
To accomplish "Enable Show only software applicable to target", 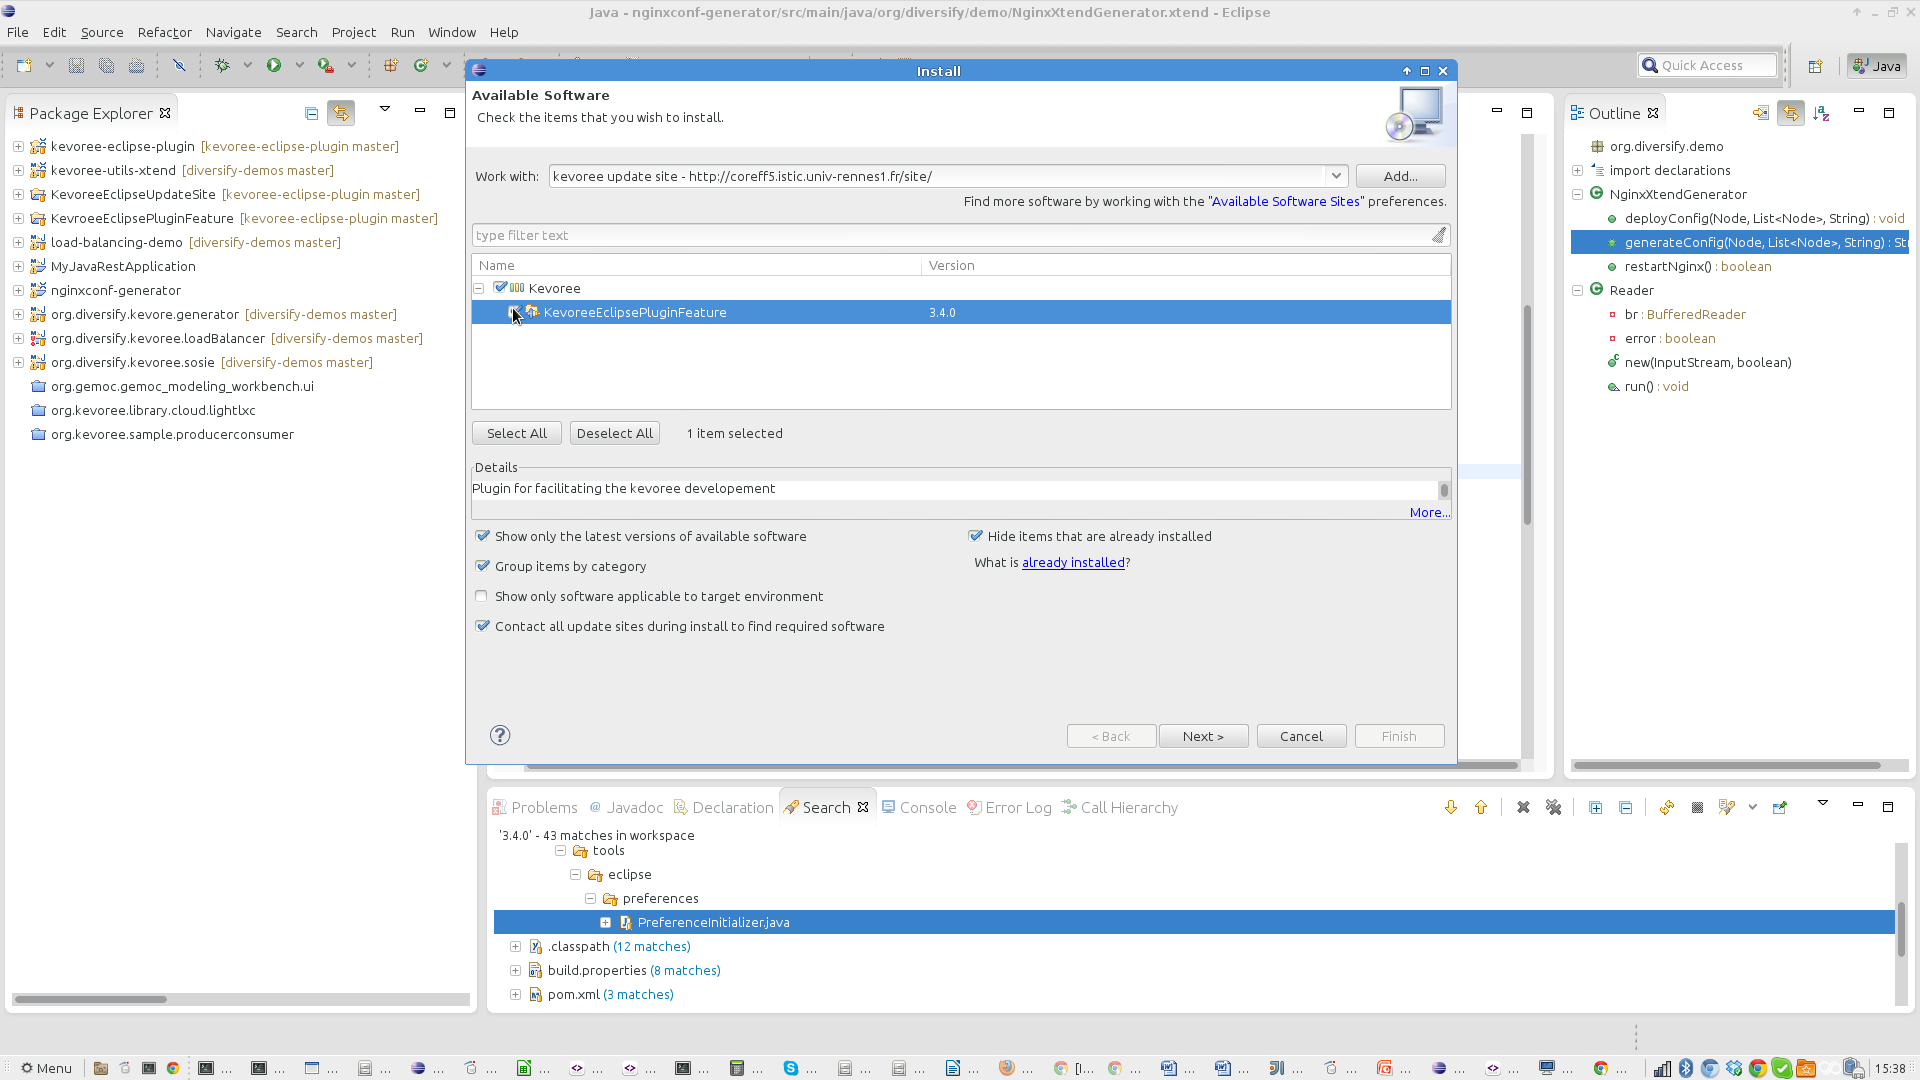I will [482, 596].
